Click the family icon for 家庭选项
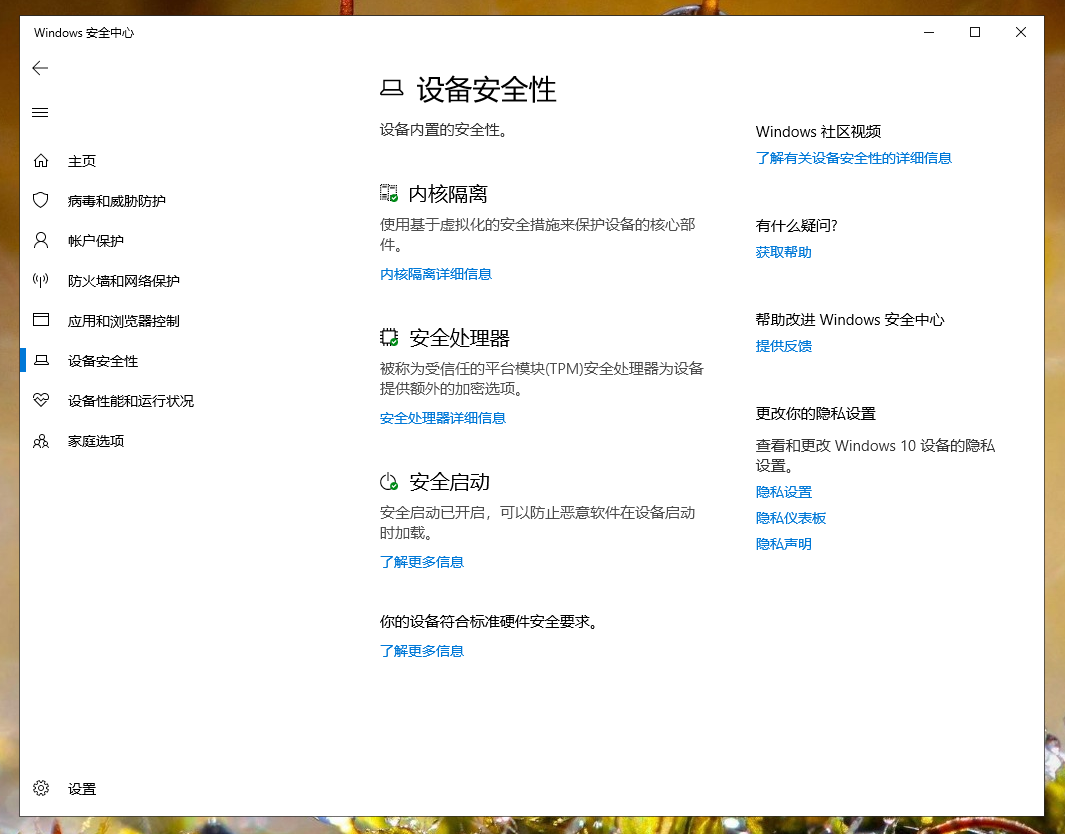1065x834 pixels. tap(41, 441)
